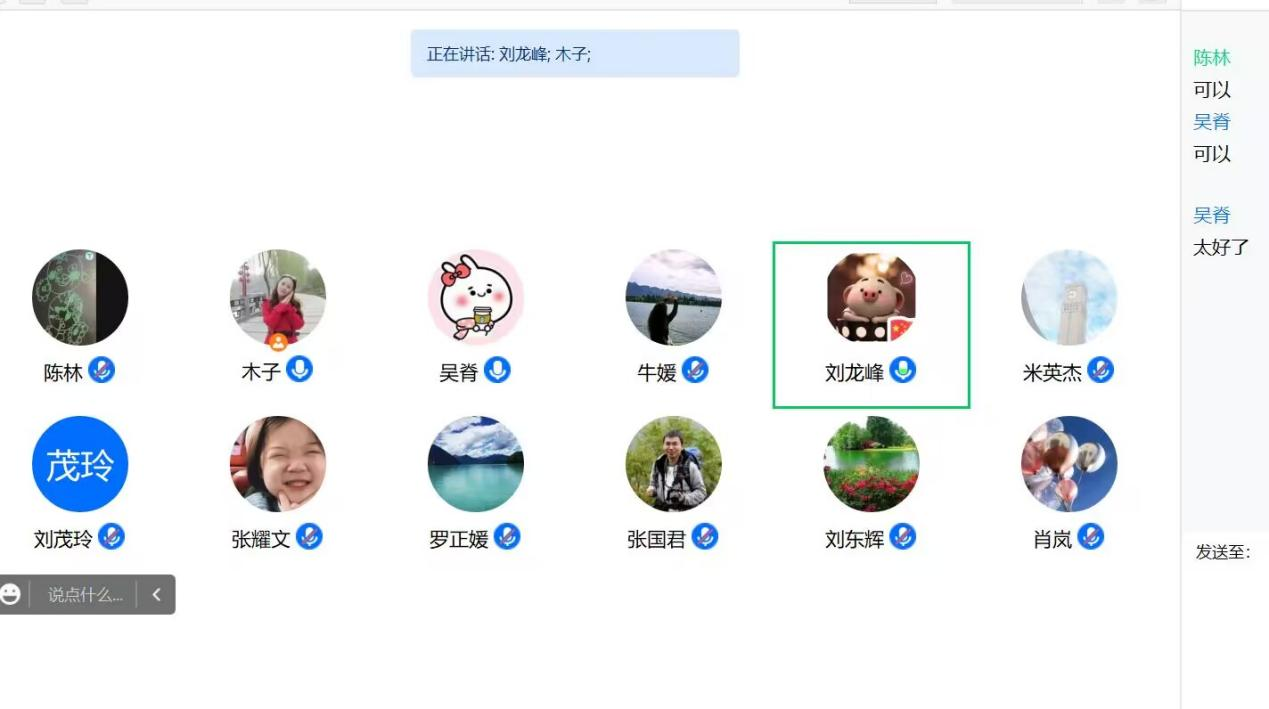Select 罗正媛's lake avatar
Screen dimensions: 1269x709
[x=476, y=464]
